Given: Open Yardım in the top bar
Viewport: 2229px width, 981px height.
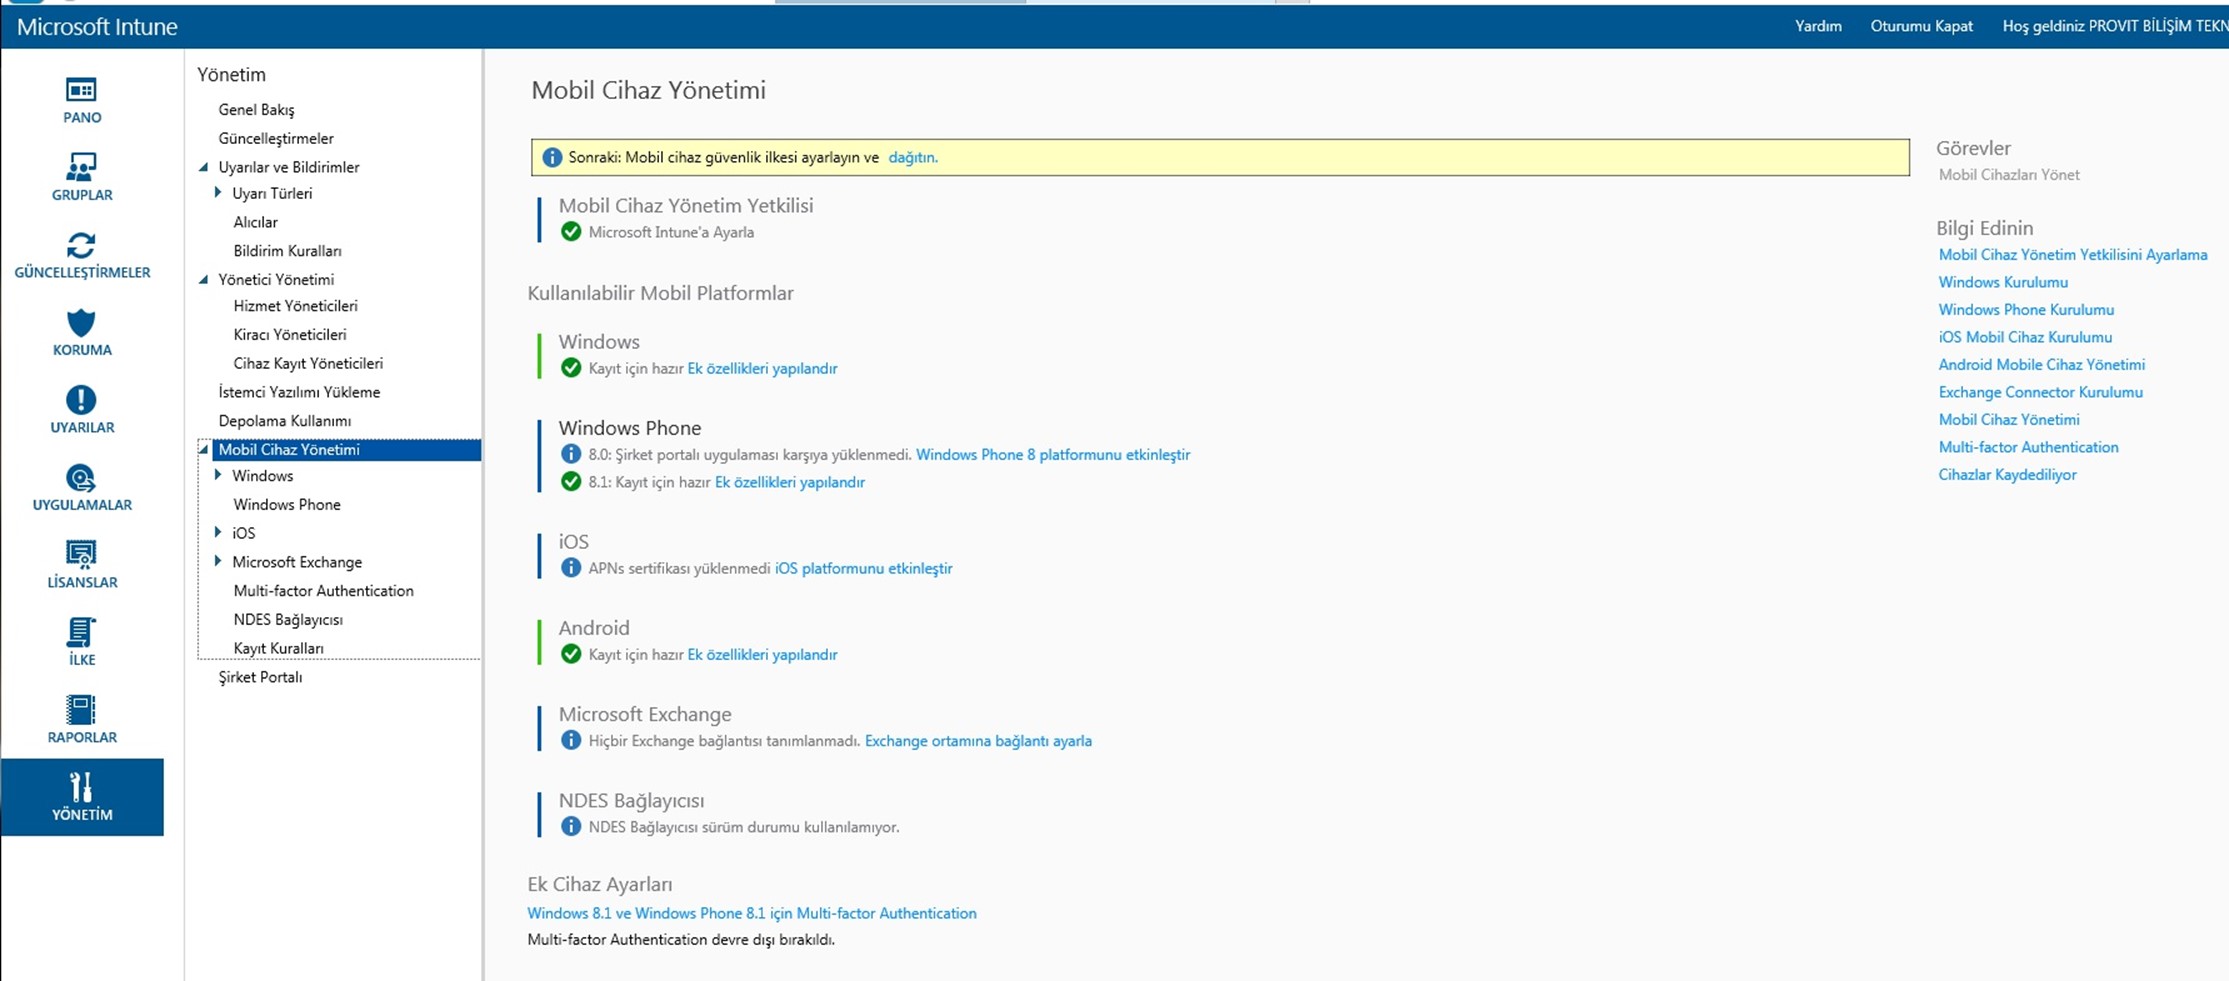Looking at the screenshot, I should pyautogui.click(x=1818, y=26).
